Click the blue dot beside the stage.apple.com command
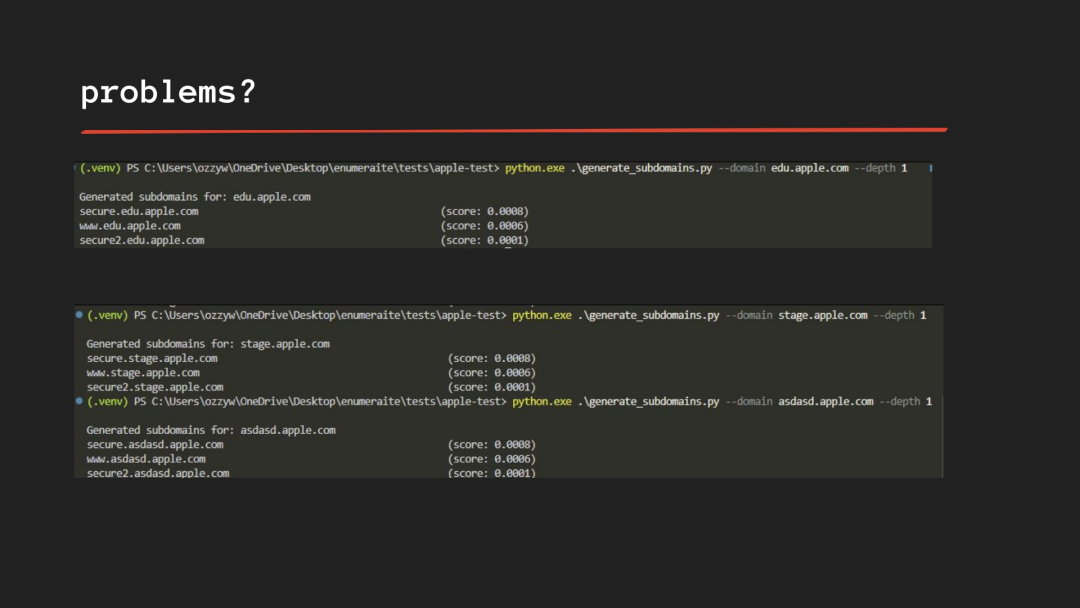Screen dimensions: 1080x608 (79, 315)
